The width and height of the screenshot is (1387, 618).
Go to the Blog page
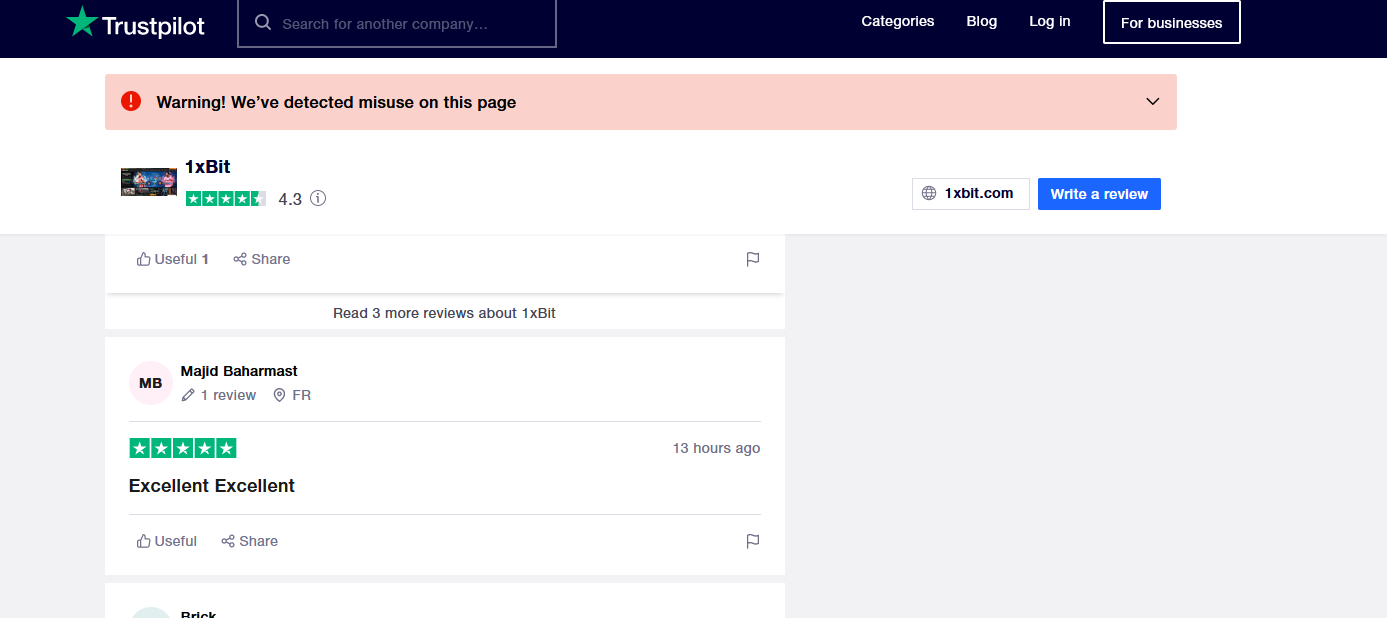(x=982, y=21)
